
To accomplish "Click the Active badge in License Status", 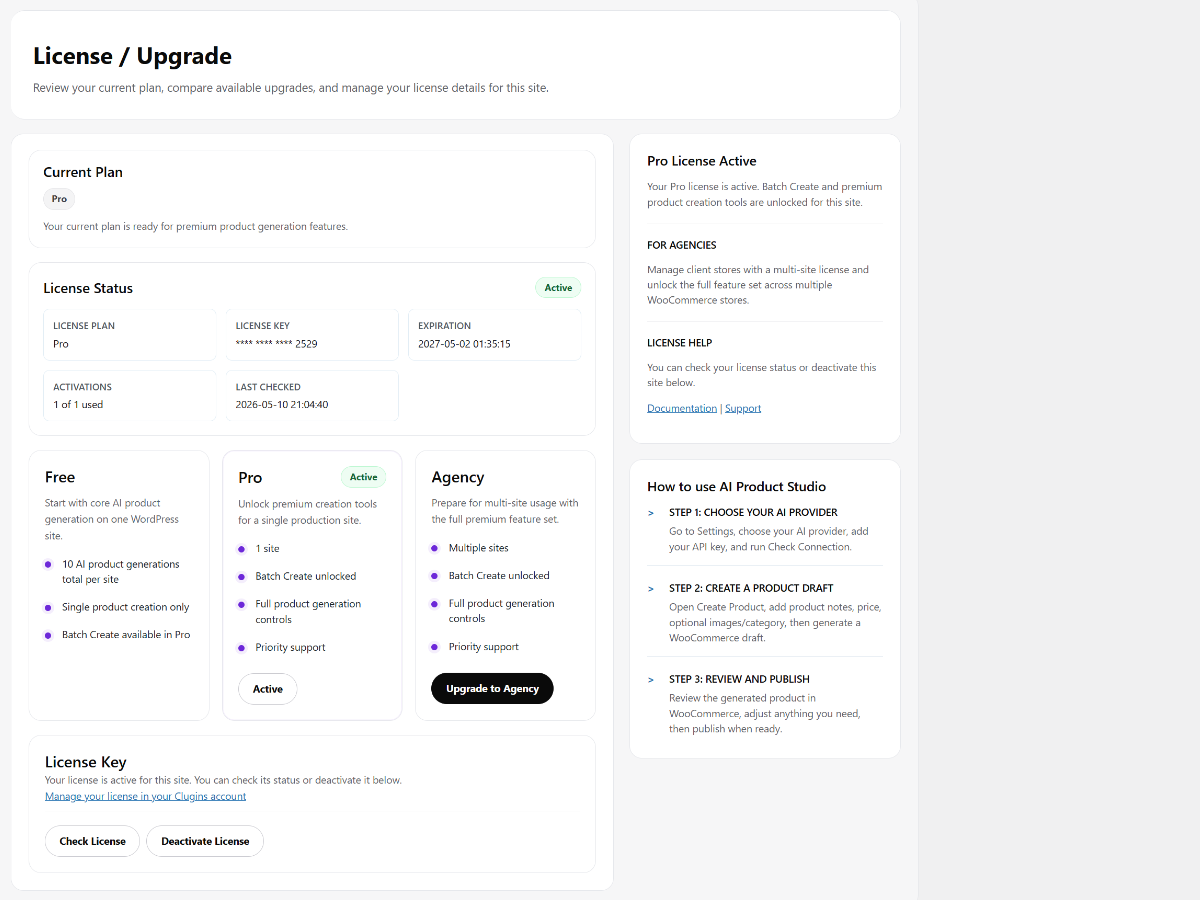I will click(x=558, y=288).
